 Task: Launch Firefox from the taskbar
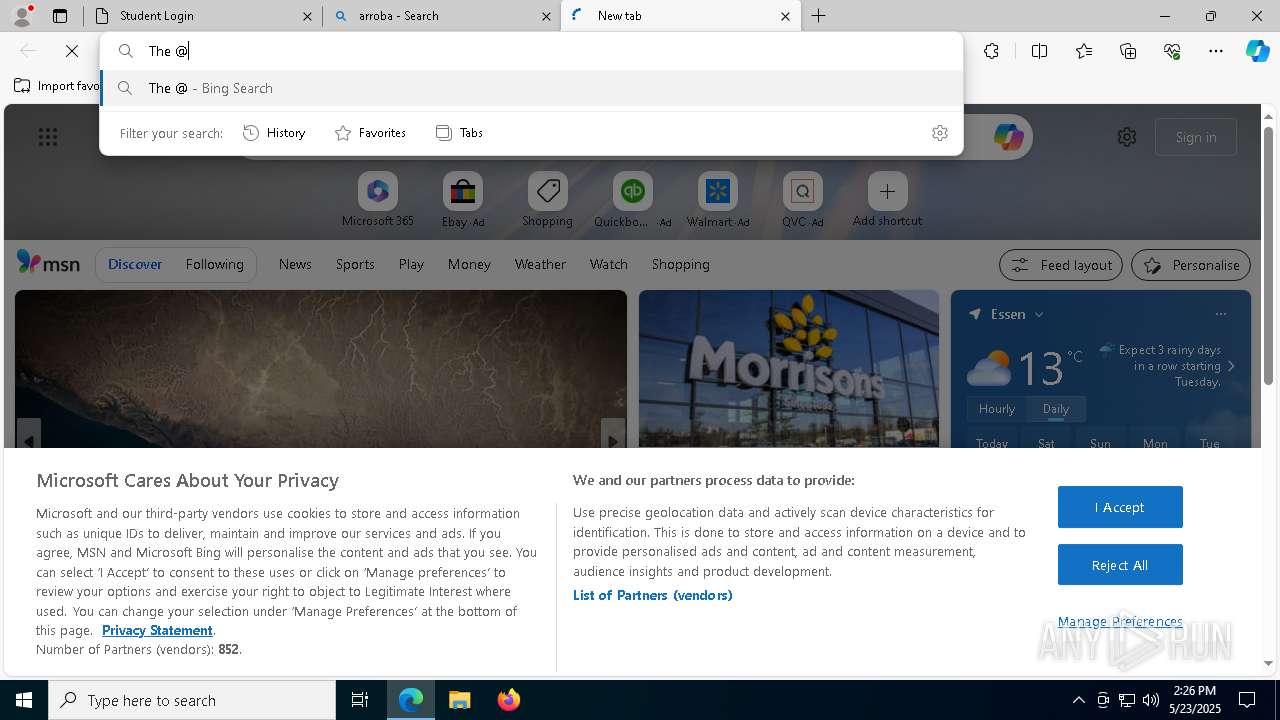pyautogui.click(x=509, y=700)
